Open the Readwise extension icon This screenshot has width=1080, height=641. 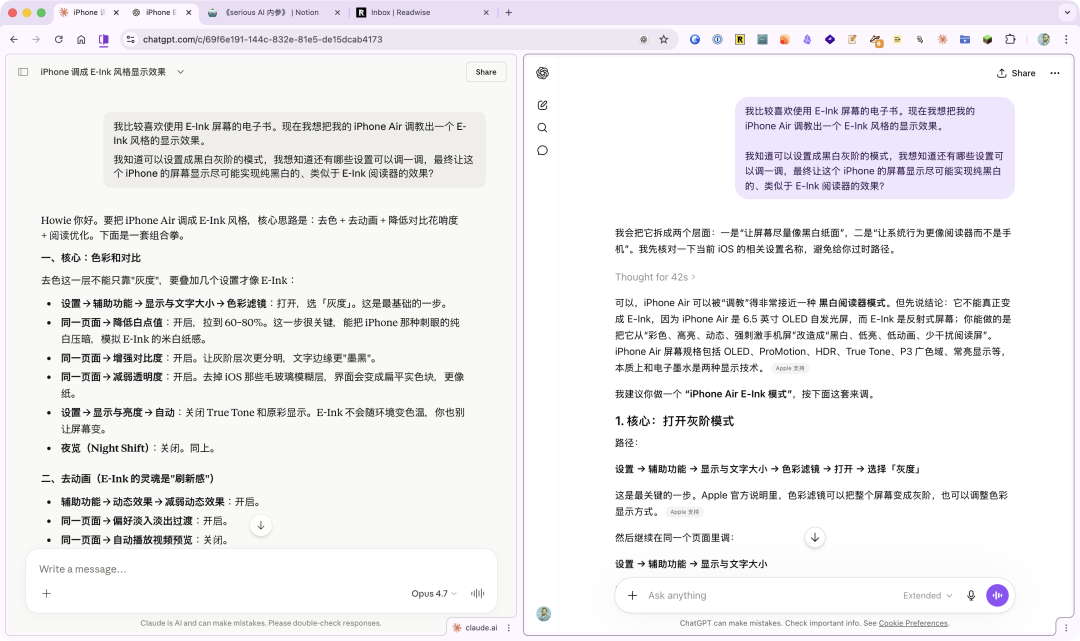click(740, 40)
